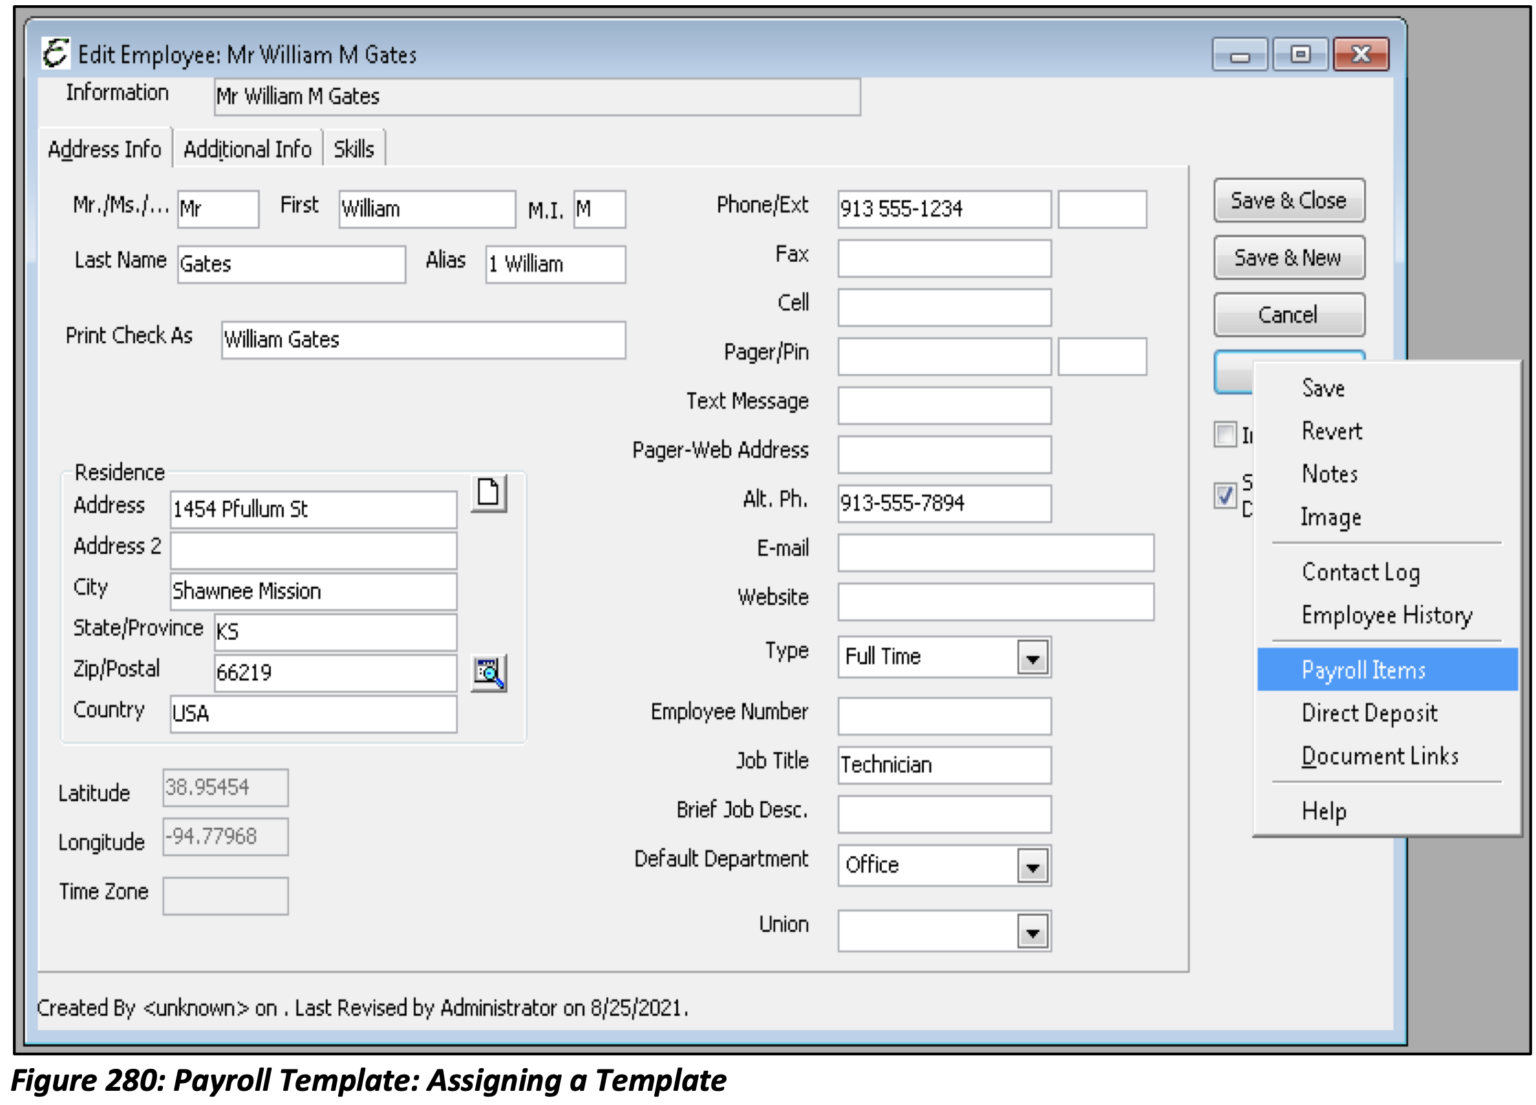
Task: Open Notes from the context menu
Action: tap(1330, 474)
